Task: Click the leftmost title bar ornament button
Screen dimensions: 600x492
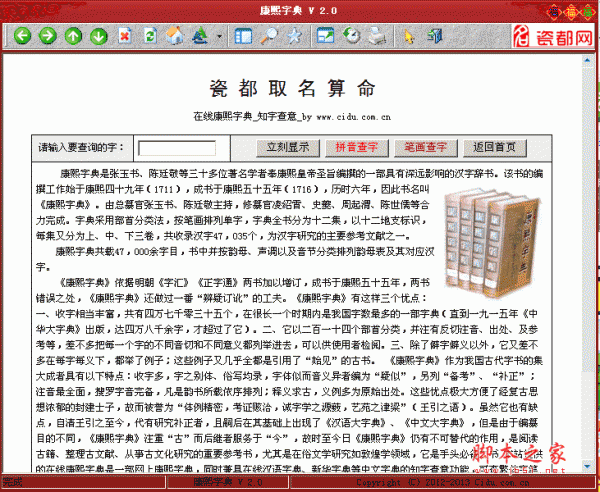Action: click(554, 11)
